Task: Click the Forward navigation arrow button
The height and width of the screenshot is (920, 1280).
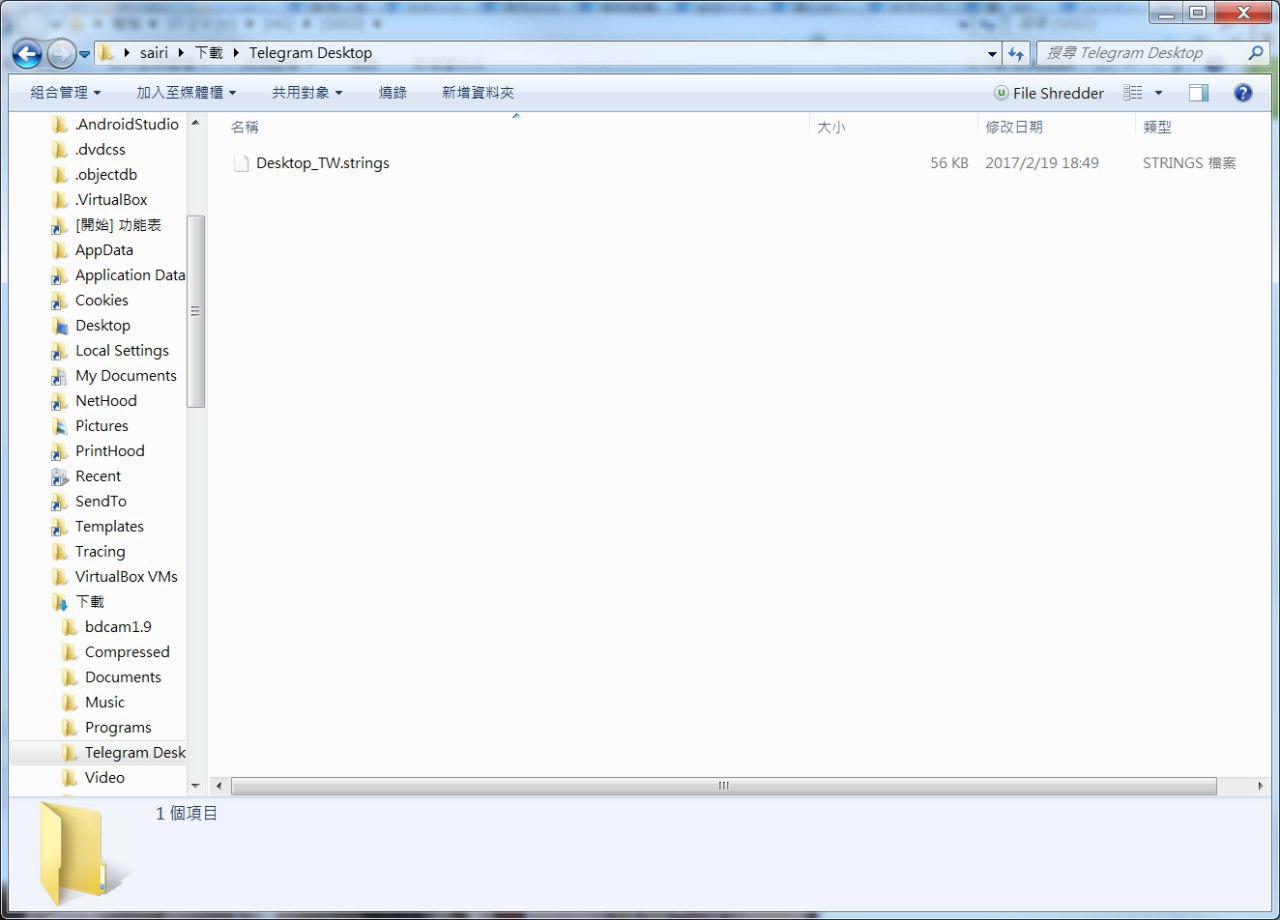Action: (60, 54)
